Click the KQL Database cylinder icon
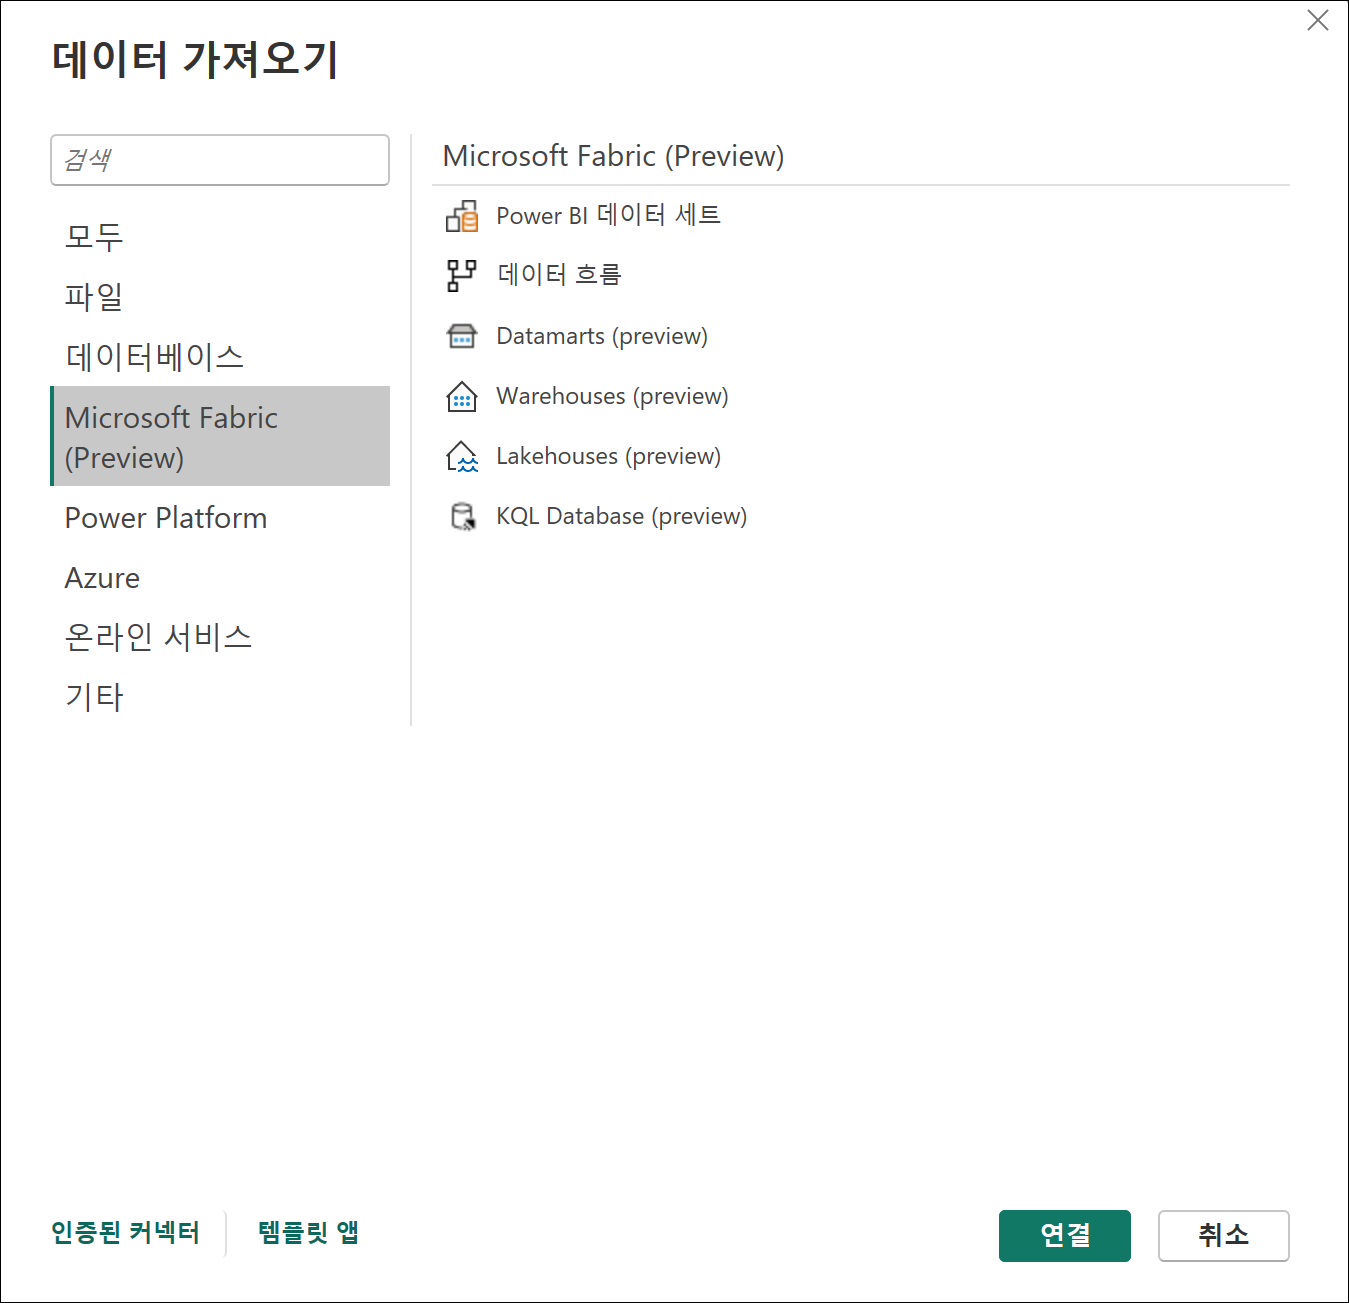This screenshot has height=1303, width=1349. click(x=462, y=516)
